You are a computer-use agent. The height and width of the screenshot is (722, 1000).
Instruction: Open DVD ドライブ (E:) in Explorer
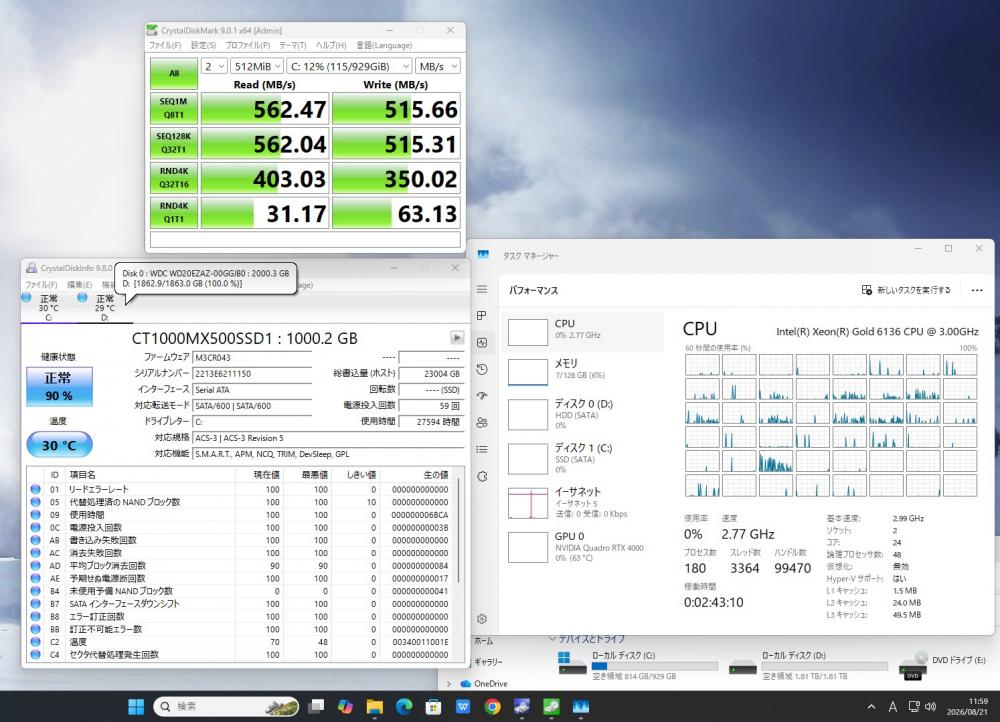(x=943, y=665)
